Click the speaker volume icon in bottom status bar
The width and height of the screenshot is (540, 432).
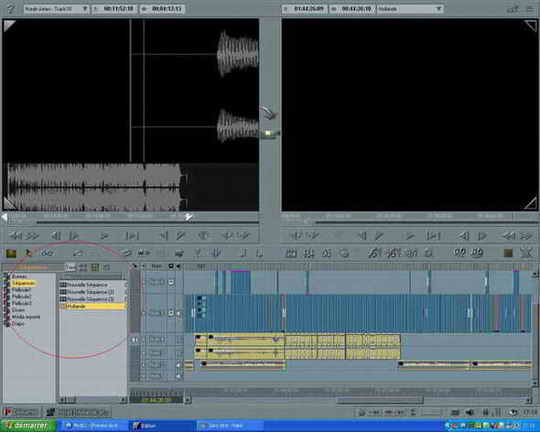tap(469, 412)
